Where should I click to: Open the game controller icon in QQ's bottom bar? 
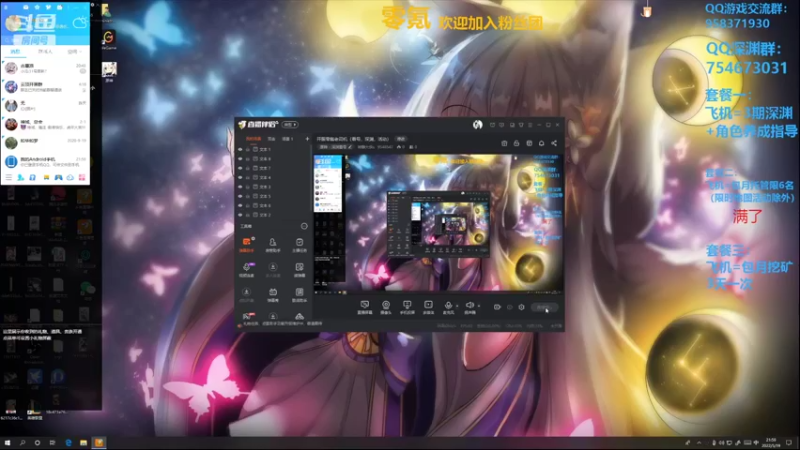[x=58, y=177]
